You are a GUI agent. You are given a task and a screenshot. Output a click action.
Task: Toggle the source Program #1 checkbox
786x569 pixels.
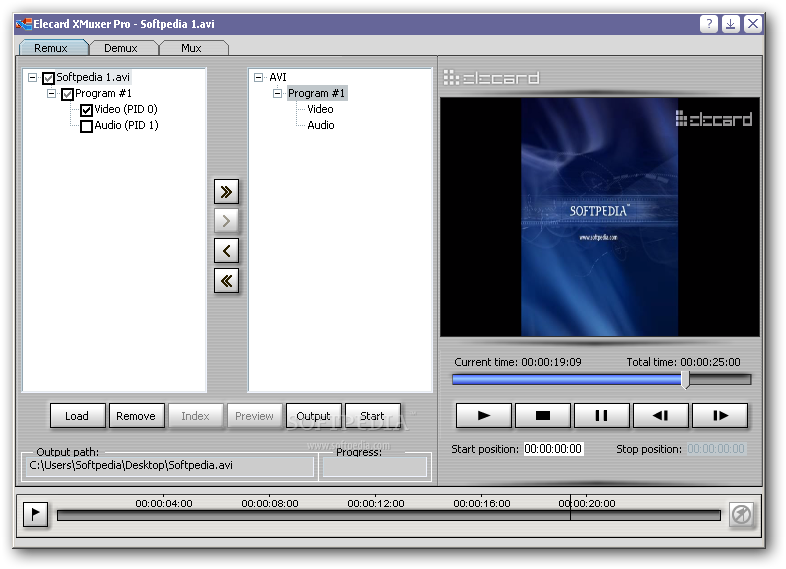tap(68, 94)
